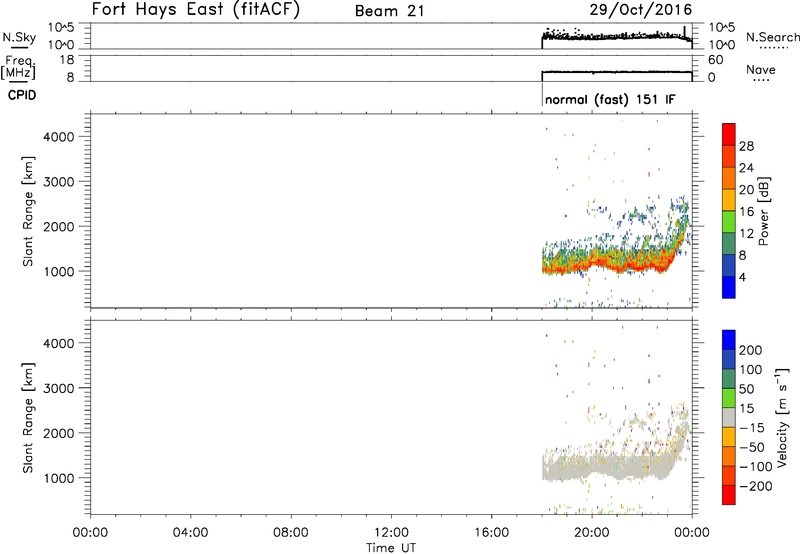This screenshot has width=800, height=554.
Task: Pick the gray segment of the velocity color bar
Action: [729, 418]
